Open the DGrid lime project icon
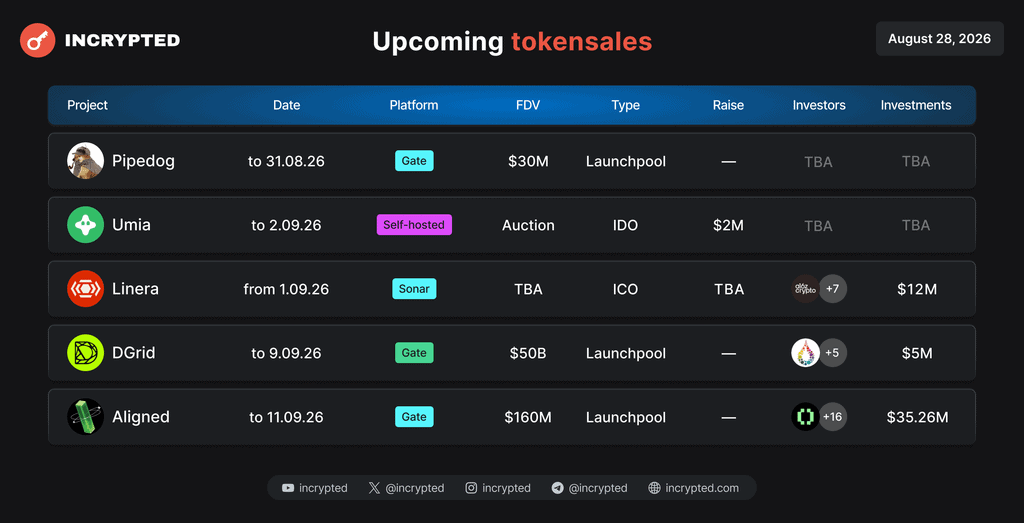 click(86, 353)
